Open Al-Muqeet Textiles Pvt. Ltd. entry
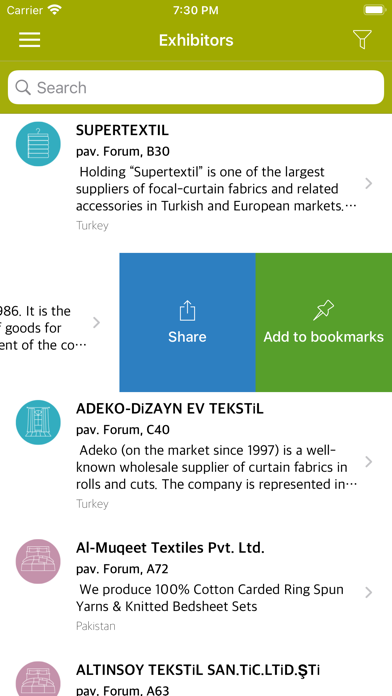Viewport: 392px width, 696px height. (196, 587)
